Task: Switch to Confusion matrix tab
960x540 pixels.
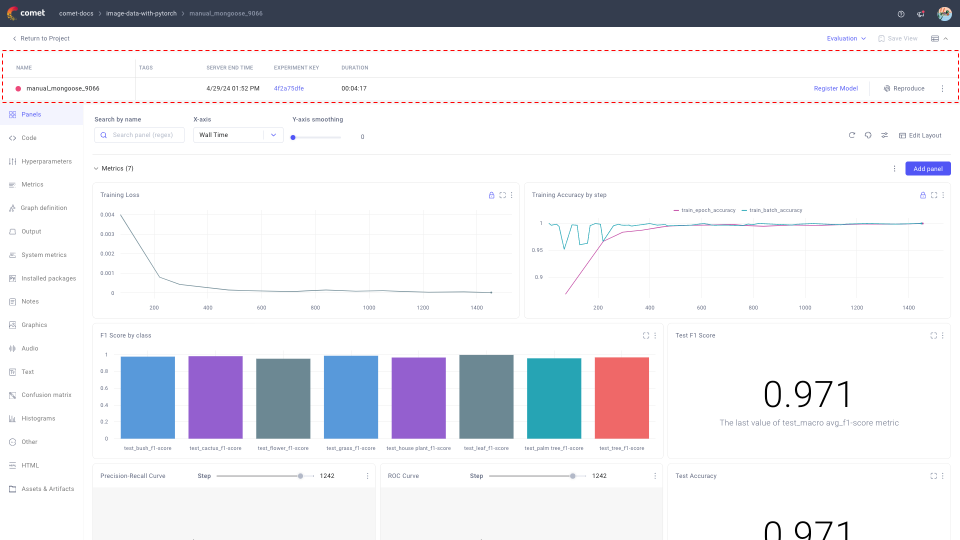Action: (x=46, y=395)
